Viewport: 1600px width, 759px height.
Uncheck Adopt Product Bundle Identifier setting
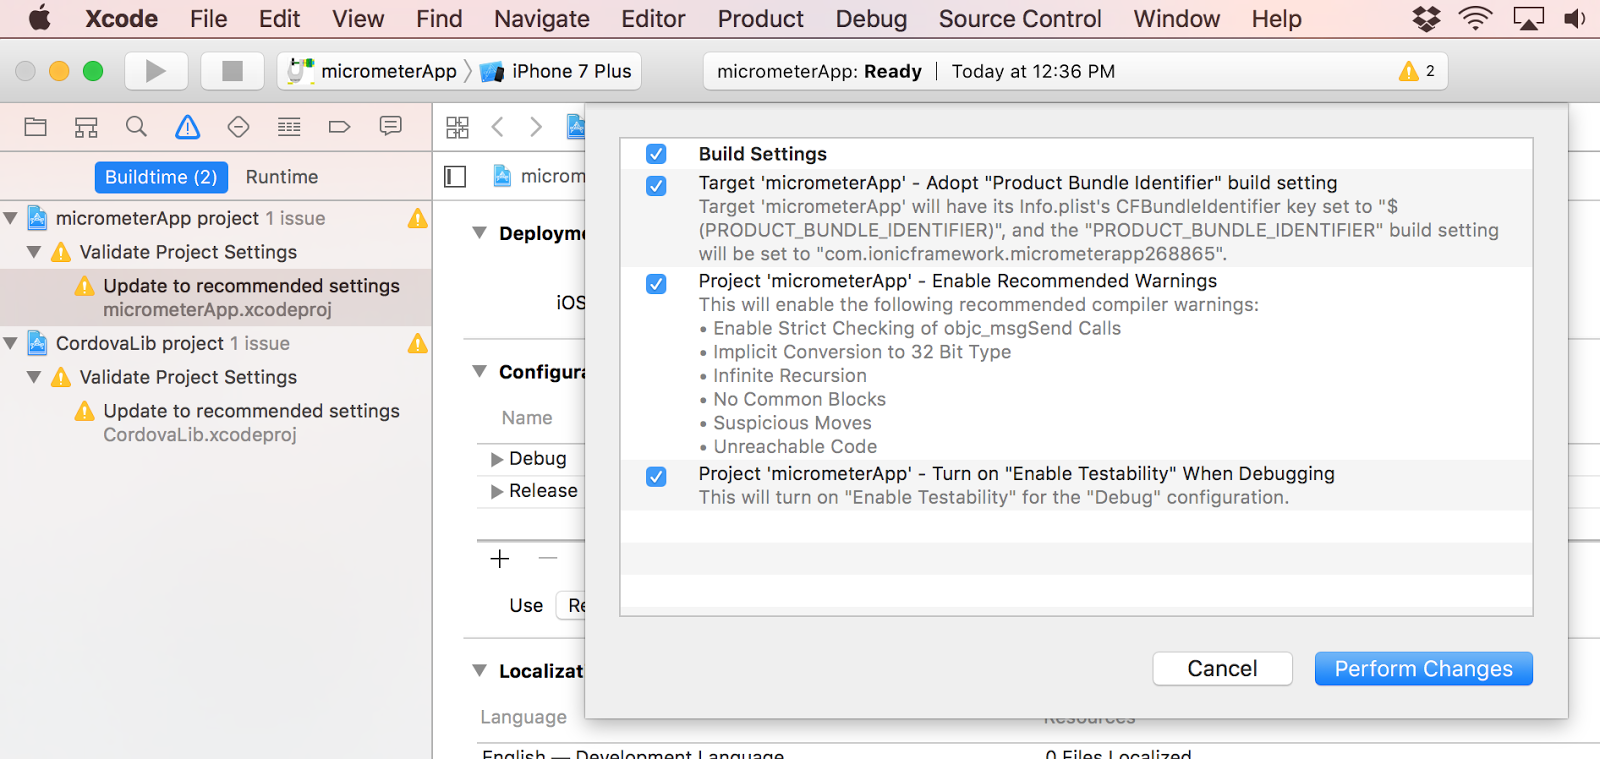click(x=656, y=186)
